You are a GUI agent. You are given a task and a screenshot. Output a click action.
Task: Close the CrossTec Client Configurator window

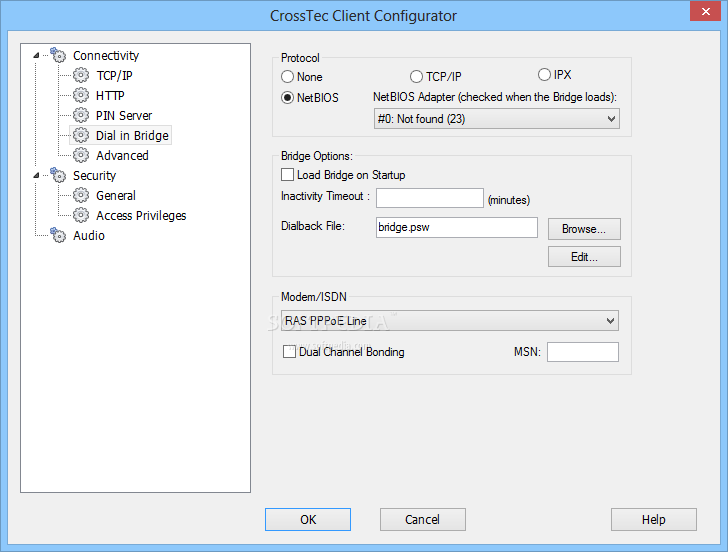pyautogui.click(x=705, y=11)
